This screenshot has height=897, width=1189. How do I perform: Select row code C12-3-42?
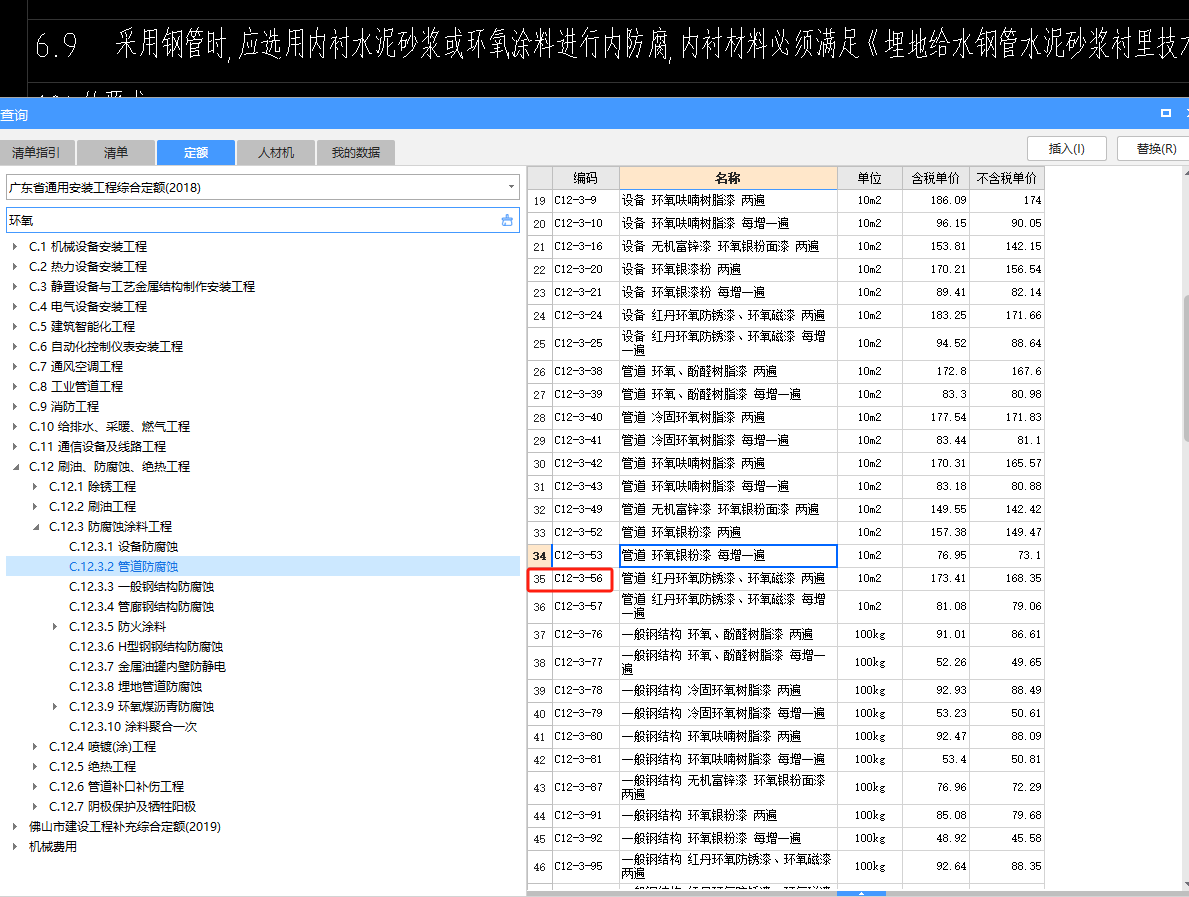tap(585, 463)
